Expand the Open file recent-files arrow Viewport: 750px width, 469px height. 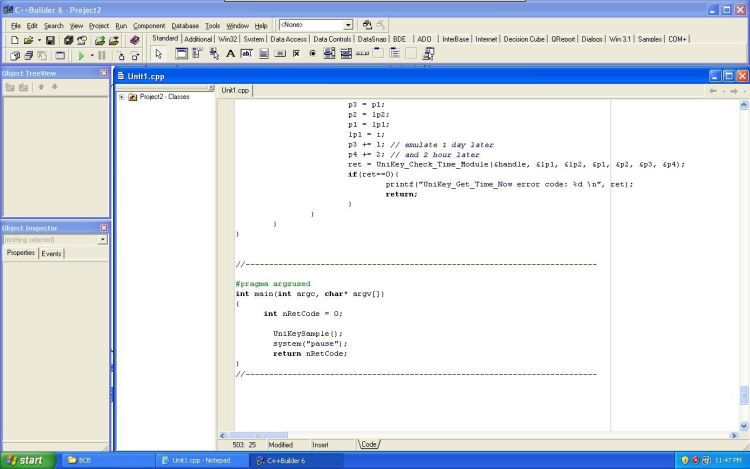pyautogui.click(x=39, y=41)
